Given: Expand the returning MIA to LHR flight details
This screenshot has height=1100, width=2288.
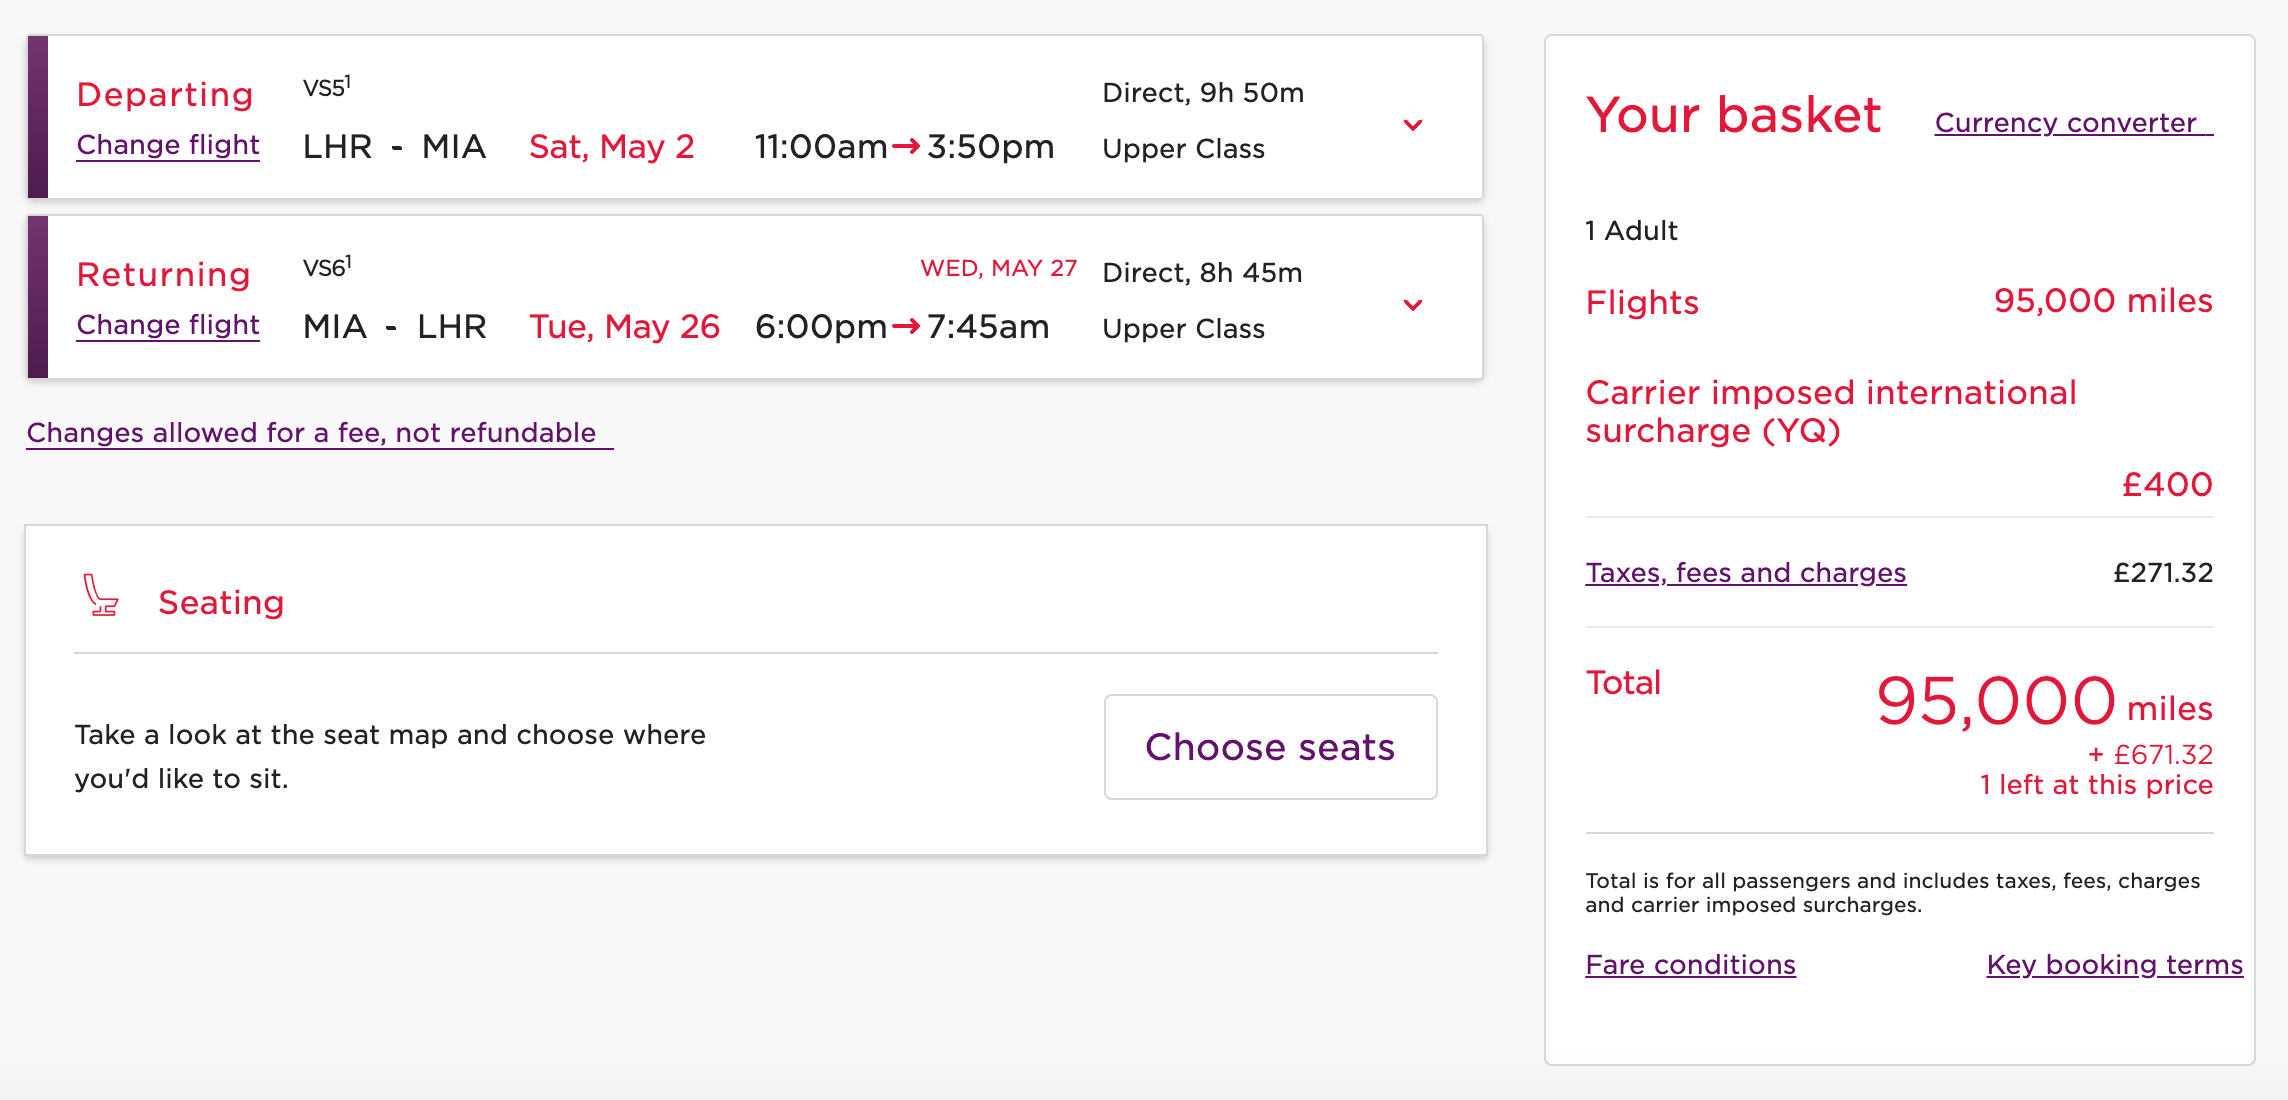Looking at the screenshot, I should (1412, 305).
